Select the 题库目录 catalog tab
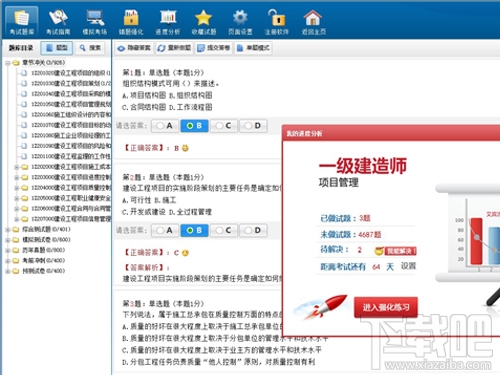The height and width of the screenshot is (375, 500). [21, 48]
